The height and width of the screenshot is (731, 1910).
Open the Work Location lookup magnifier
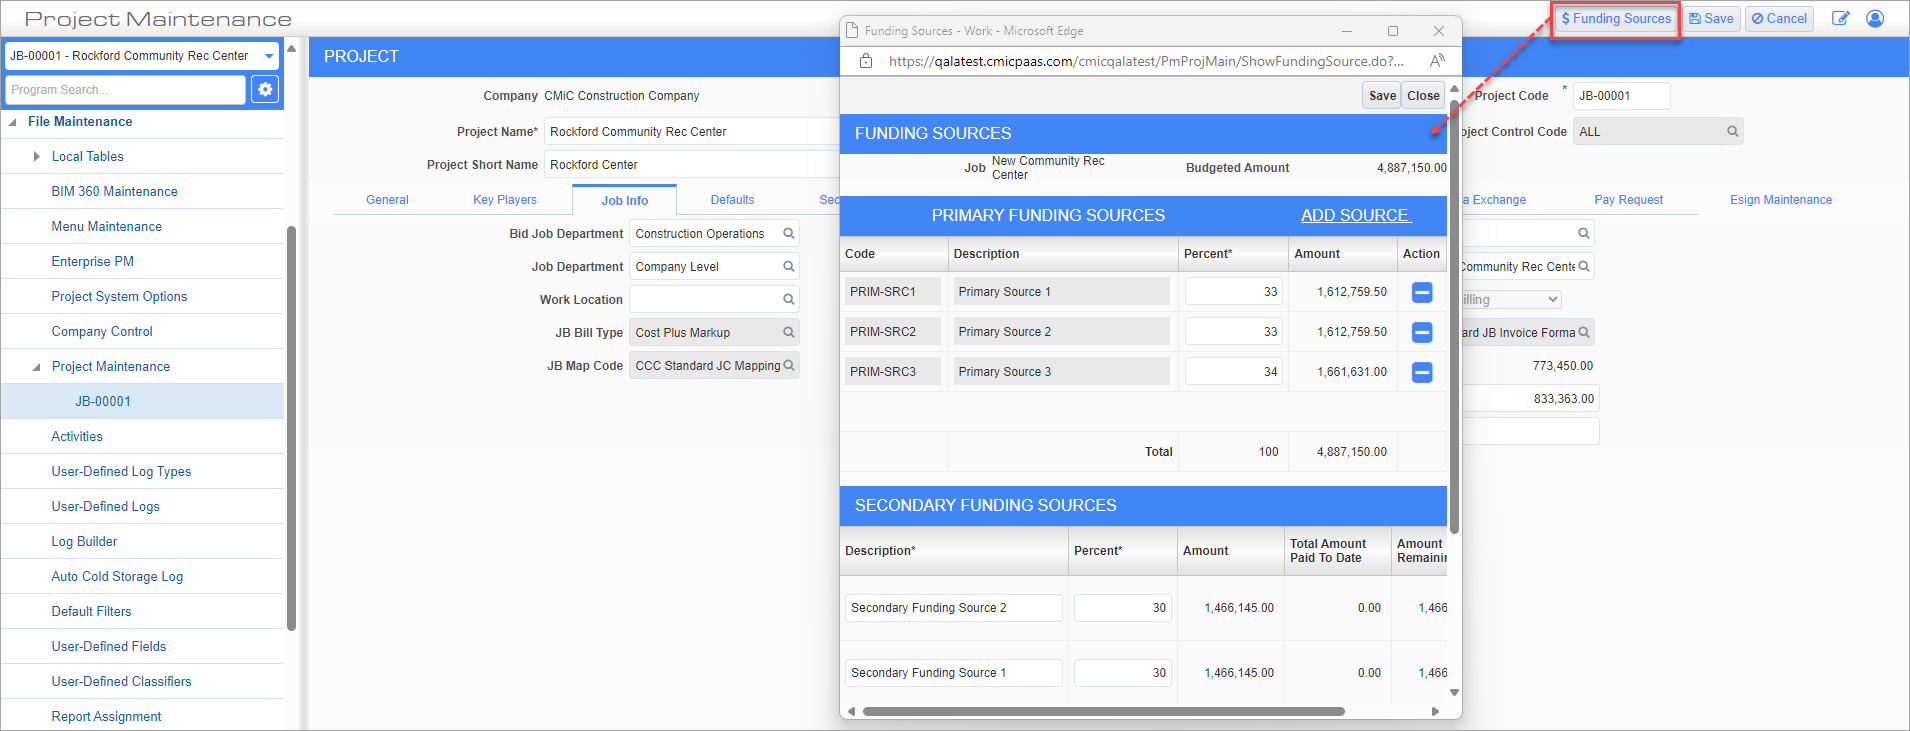(789, 299)
